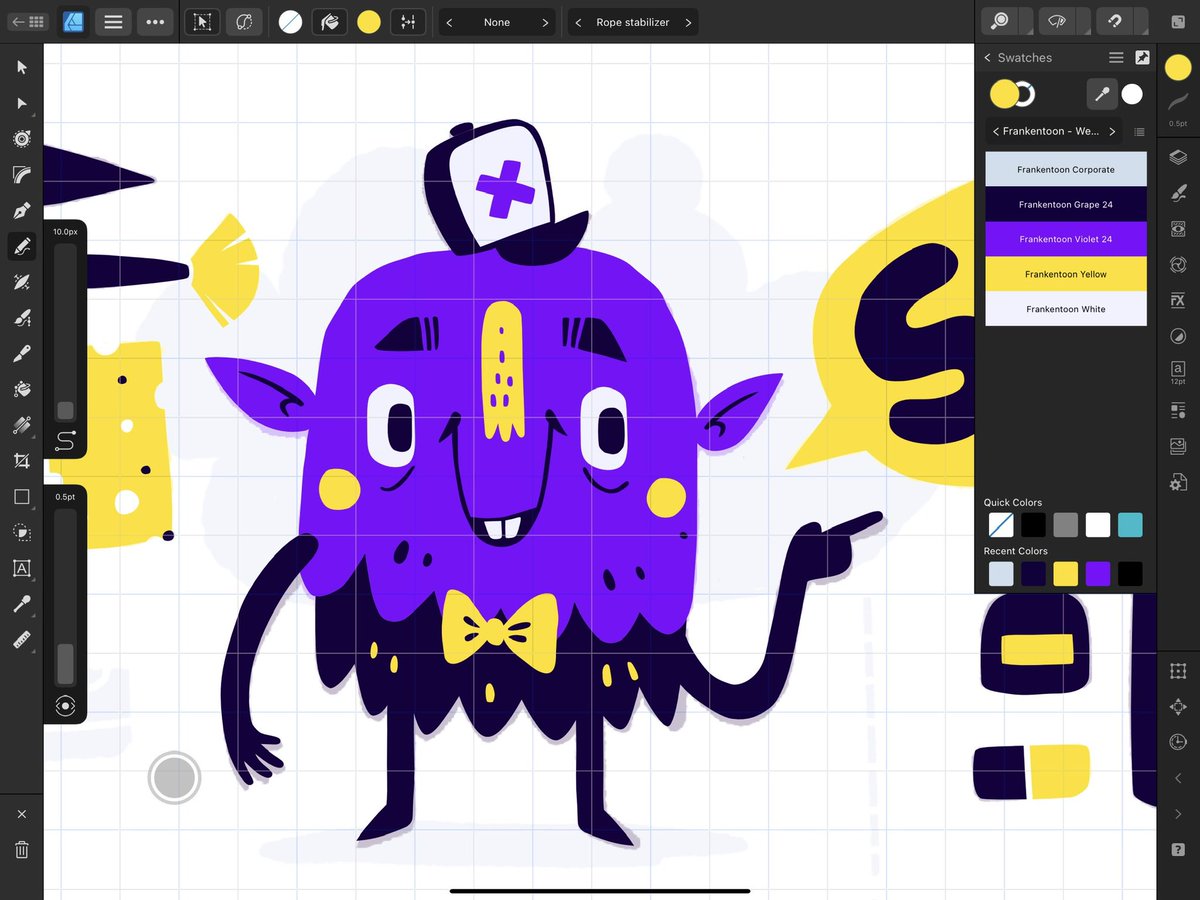1200x900 pixels.
Task: Select the Pen tool
Action: pyautogui.click(x=22, y=210)
